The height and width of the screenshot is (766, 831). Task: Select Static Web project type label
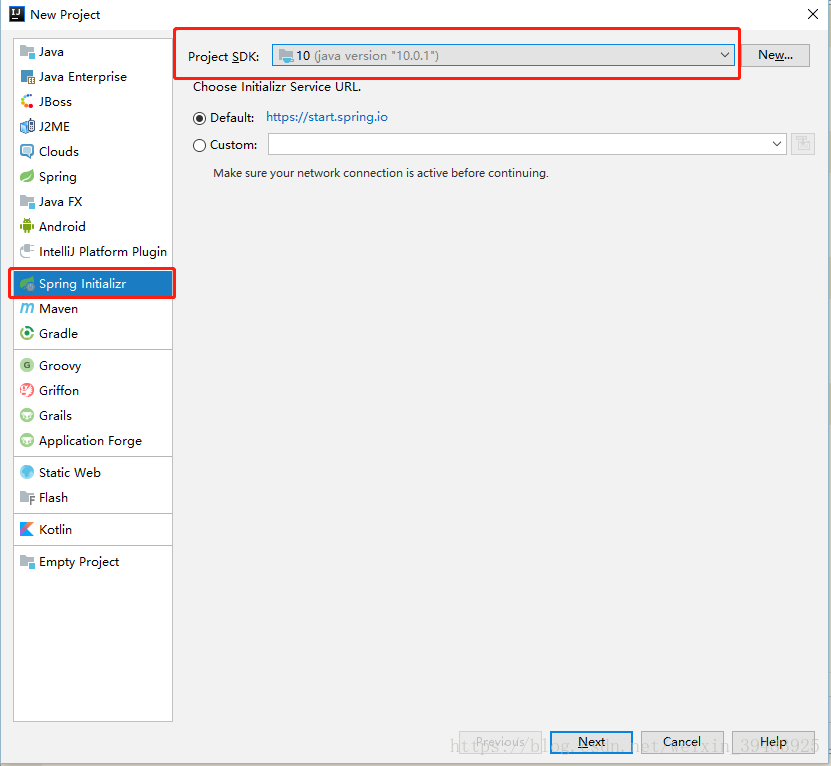(69, 472)
